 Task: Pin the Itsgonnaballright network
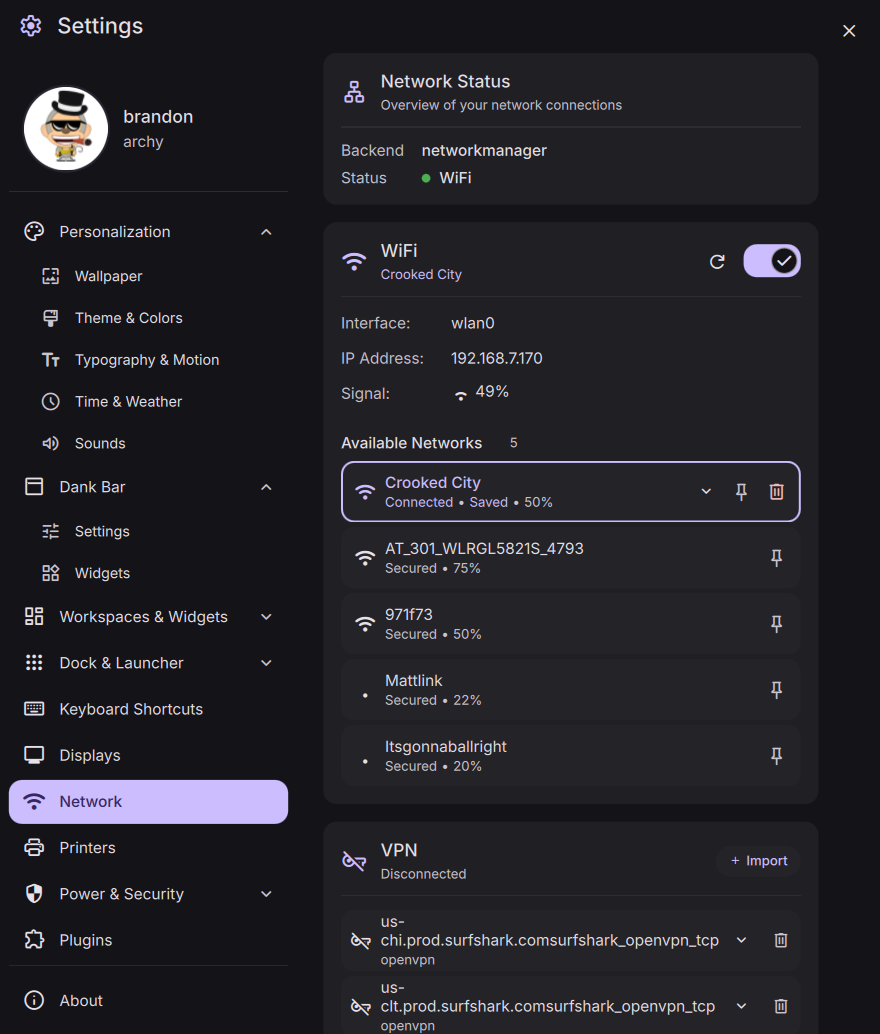point(776,756)
